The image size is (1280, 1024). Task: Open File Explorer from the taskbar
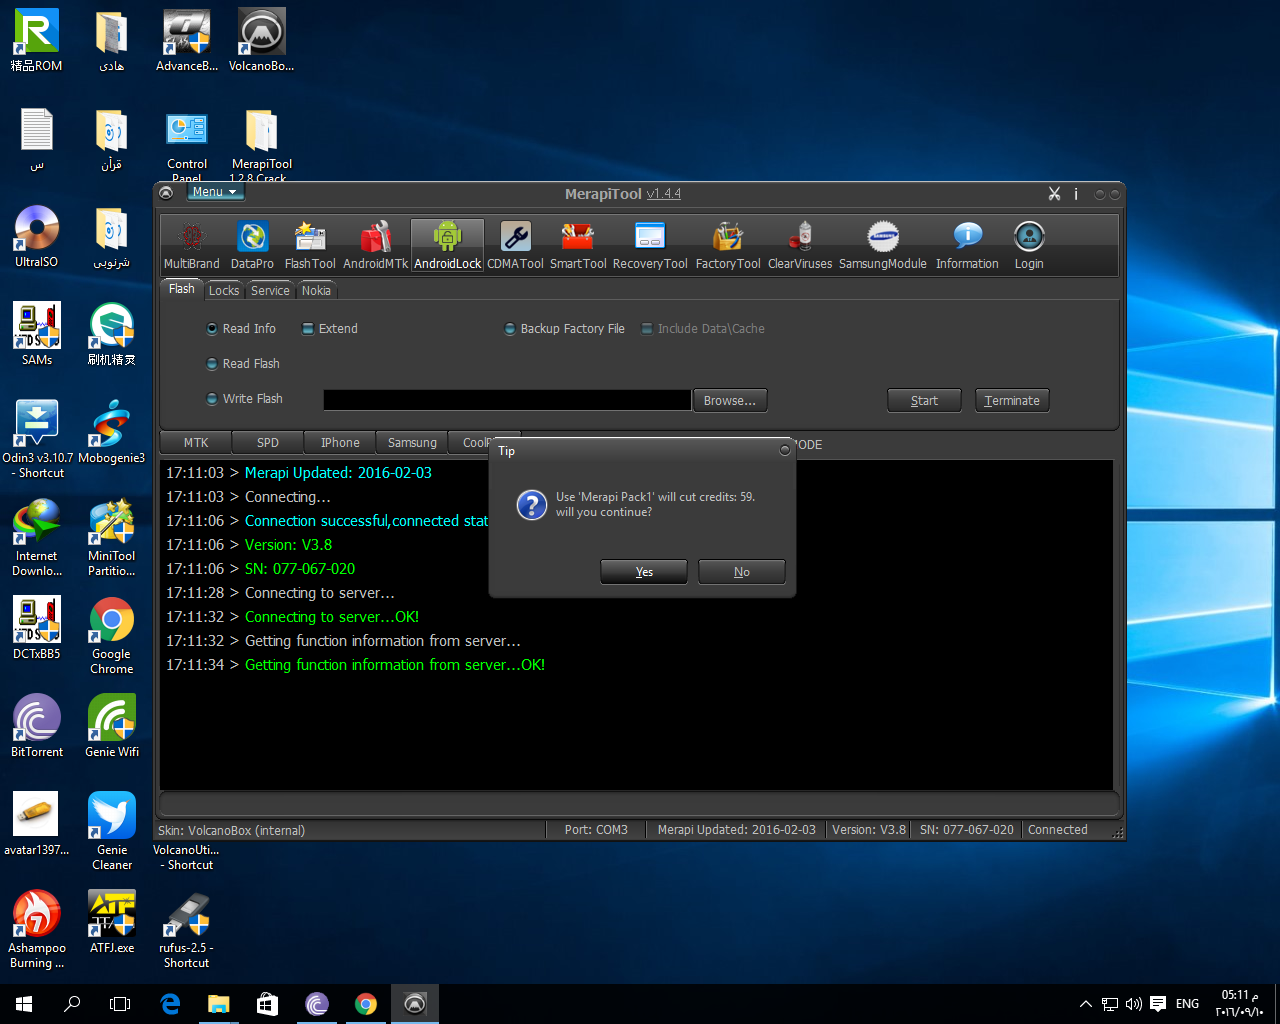pos(218,1004)
